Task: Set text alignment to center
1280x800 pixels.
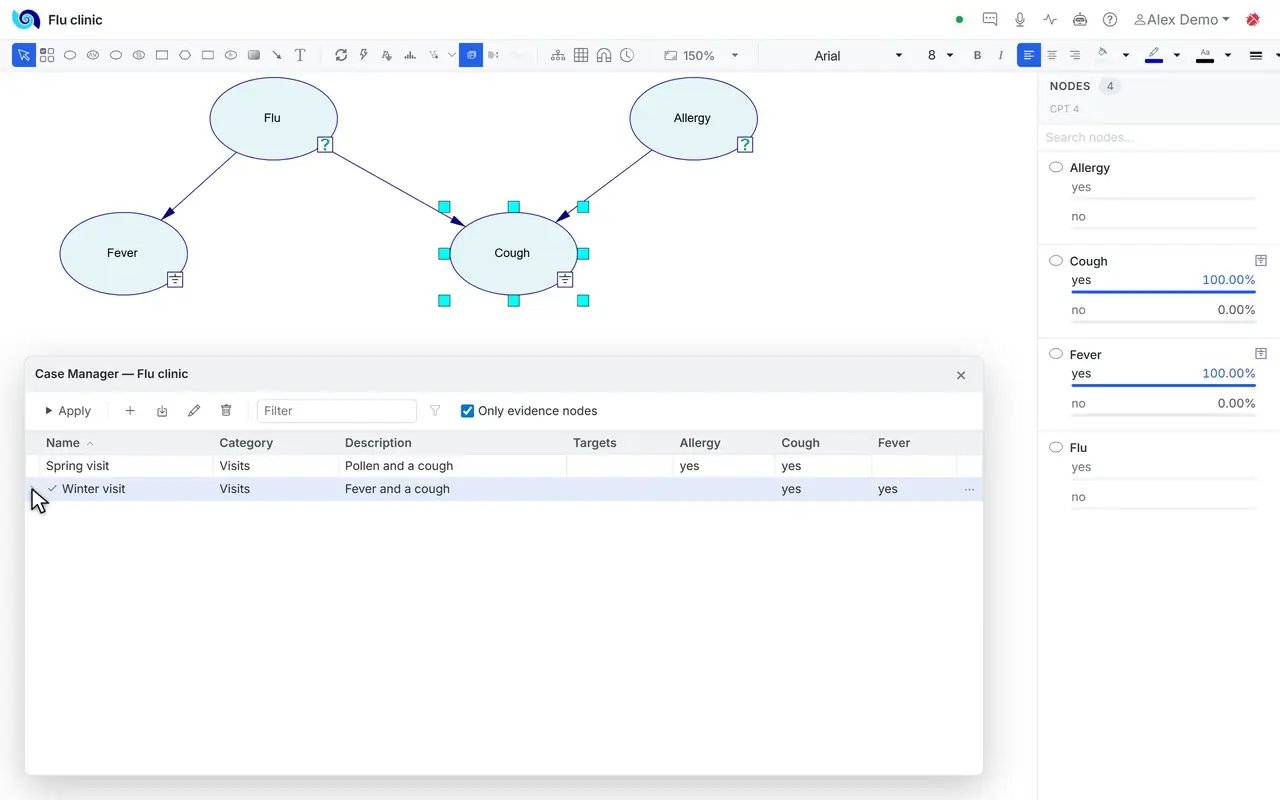Action: [x=1052, y=56]
